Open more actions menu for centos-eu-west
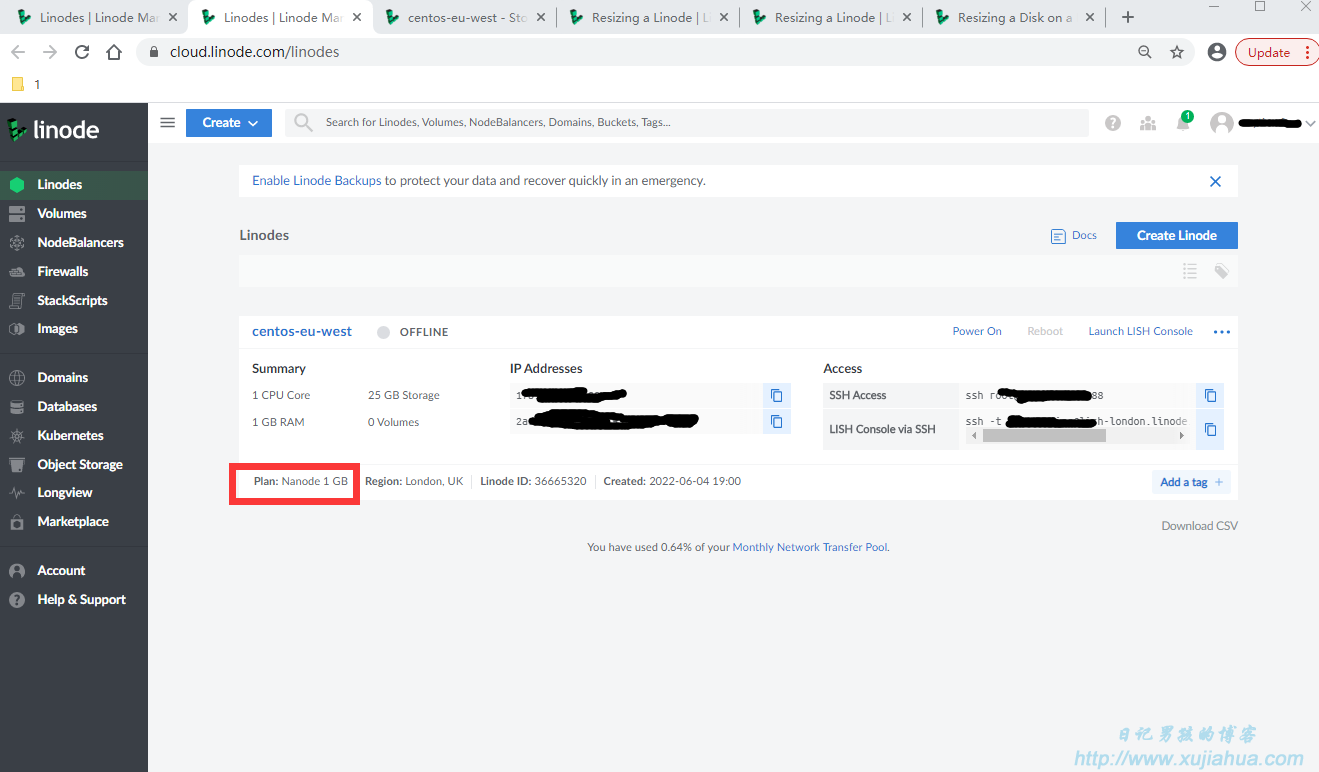The height and width of the screenshot is (772, 1319). (1221, 332)
